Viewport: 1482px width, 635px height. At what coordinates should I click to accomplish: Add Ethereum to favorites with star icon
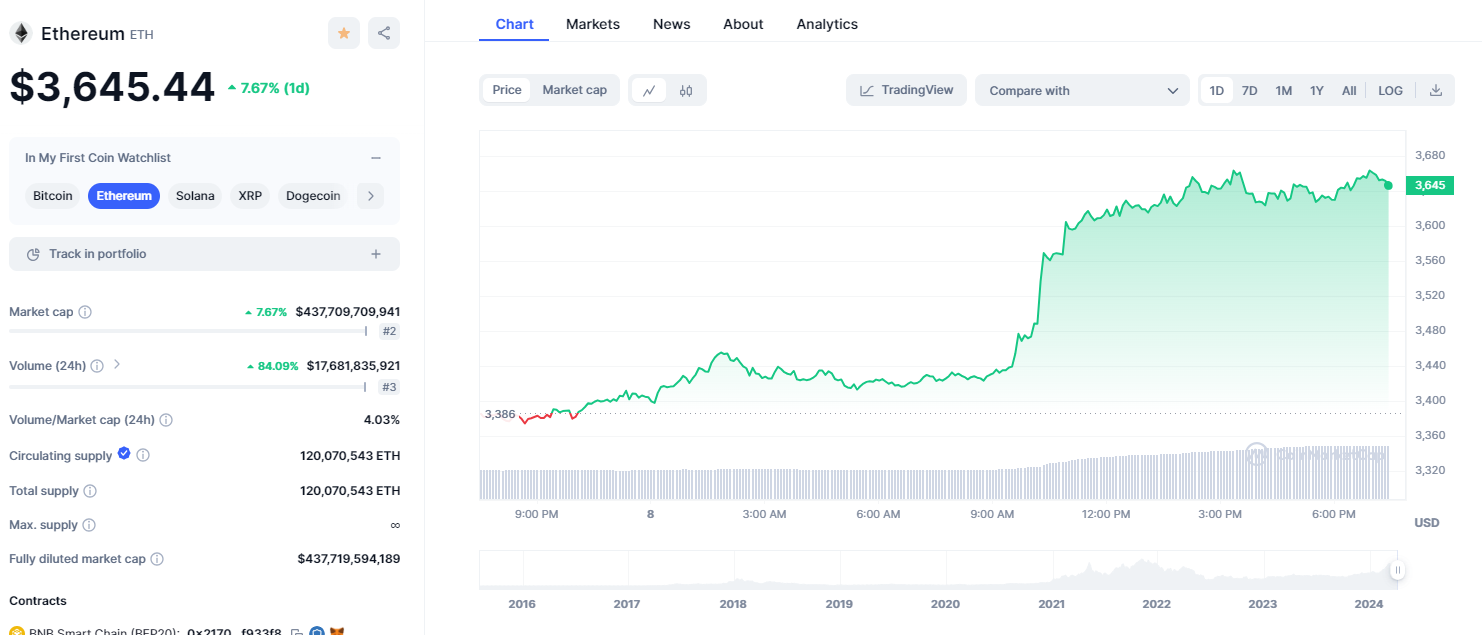pyautogui.click(x=344, y=33)
